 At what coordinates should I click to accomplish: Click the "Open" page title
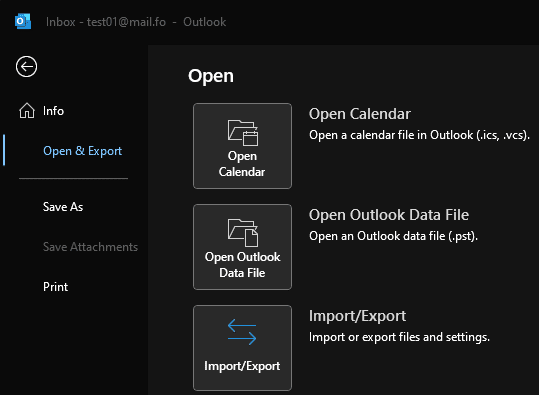click(211, 76)
